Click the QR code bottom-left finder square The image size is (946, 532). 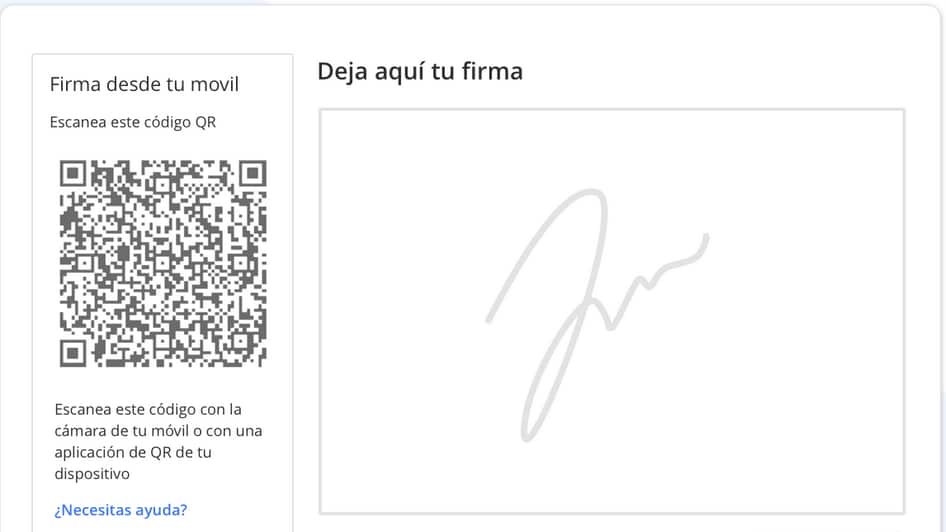pos(73,353)
